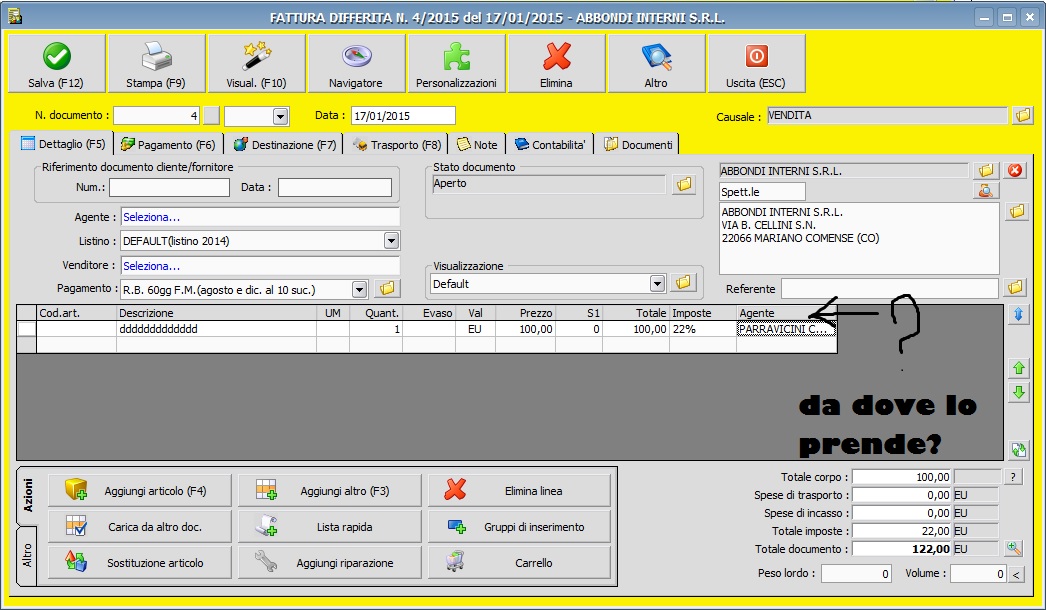Select the Altro vertical tab
Image resolution: width=1046 pixels, height=610 pixels.
27,555
